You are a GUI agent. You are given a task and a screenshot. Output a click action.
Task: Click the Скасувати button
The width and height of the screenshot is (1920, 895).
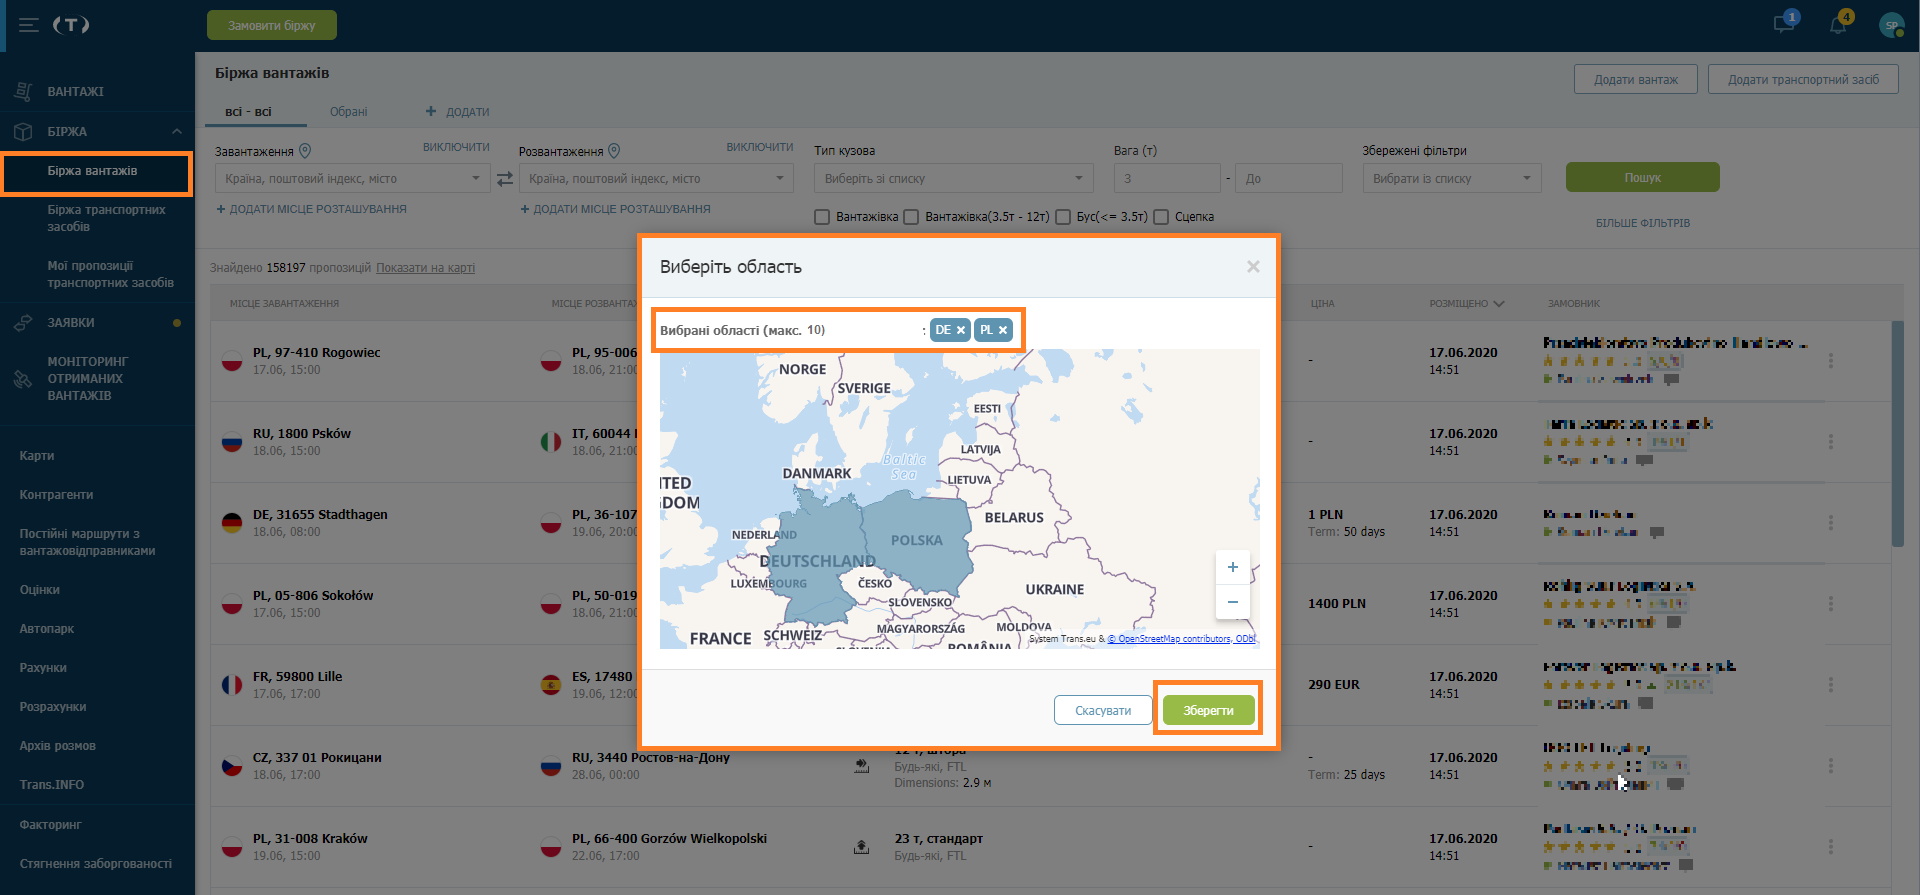click(1103, 710)
